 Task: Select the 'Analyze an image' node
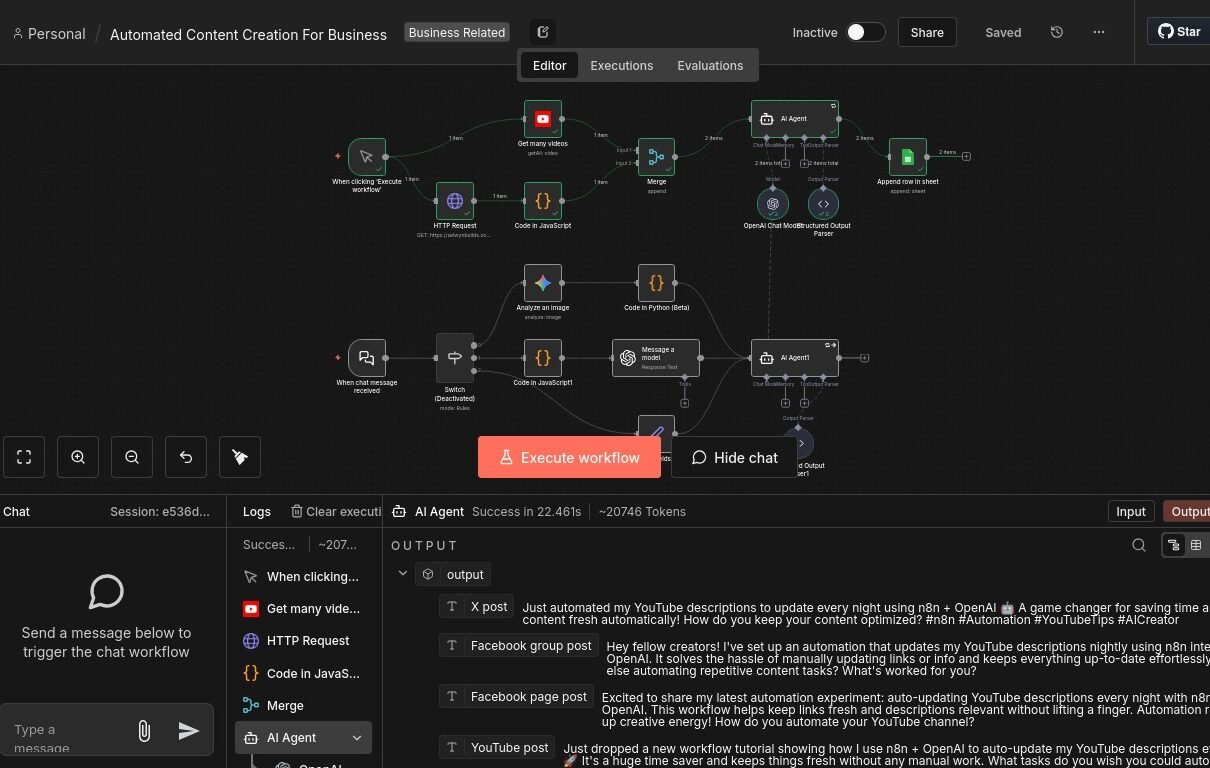click(x=543, y=283)
